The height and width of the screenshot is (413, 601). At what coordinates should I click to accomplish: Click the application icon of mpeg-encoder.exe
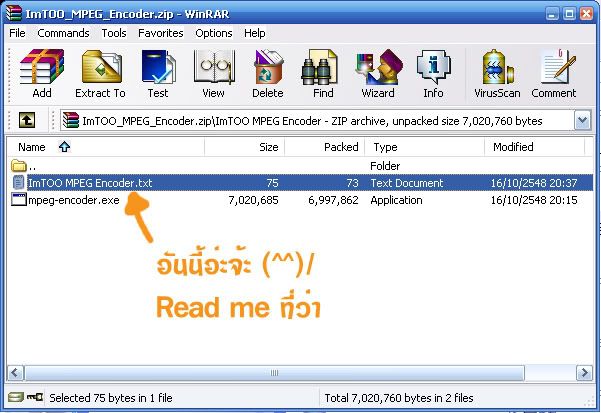pyautogui.click(x=18, y=200)
